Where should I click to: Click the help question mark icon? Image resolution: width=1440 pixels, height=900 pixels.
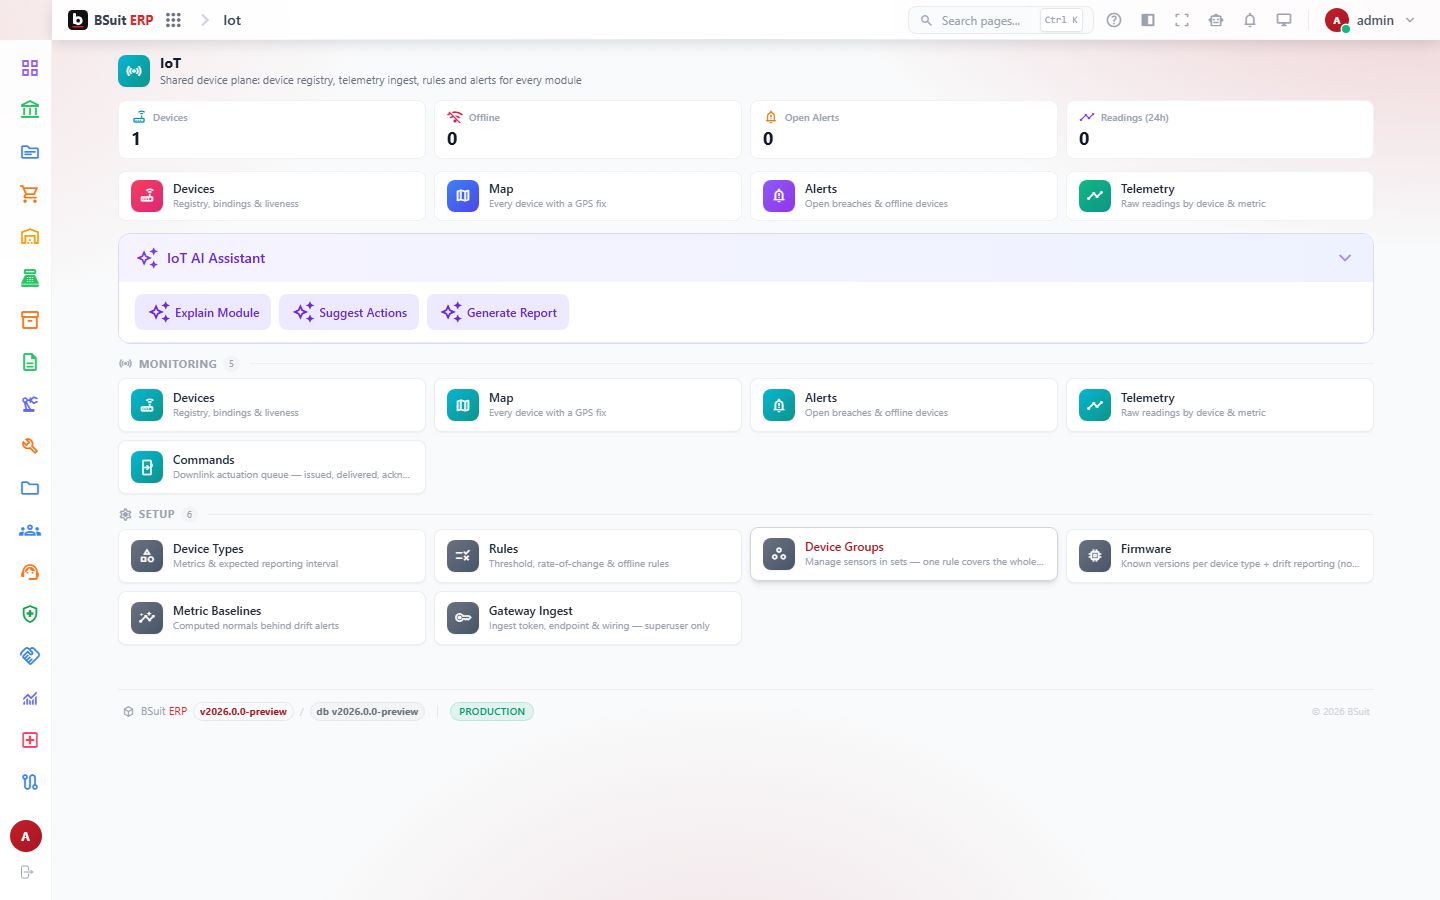point(1114,20)
